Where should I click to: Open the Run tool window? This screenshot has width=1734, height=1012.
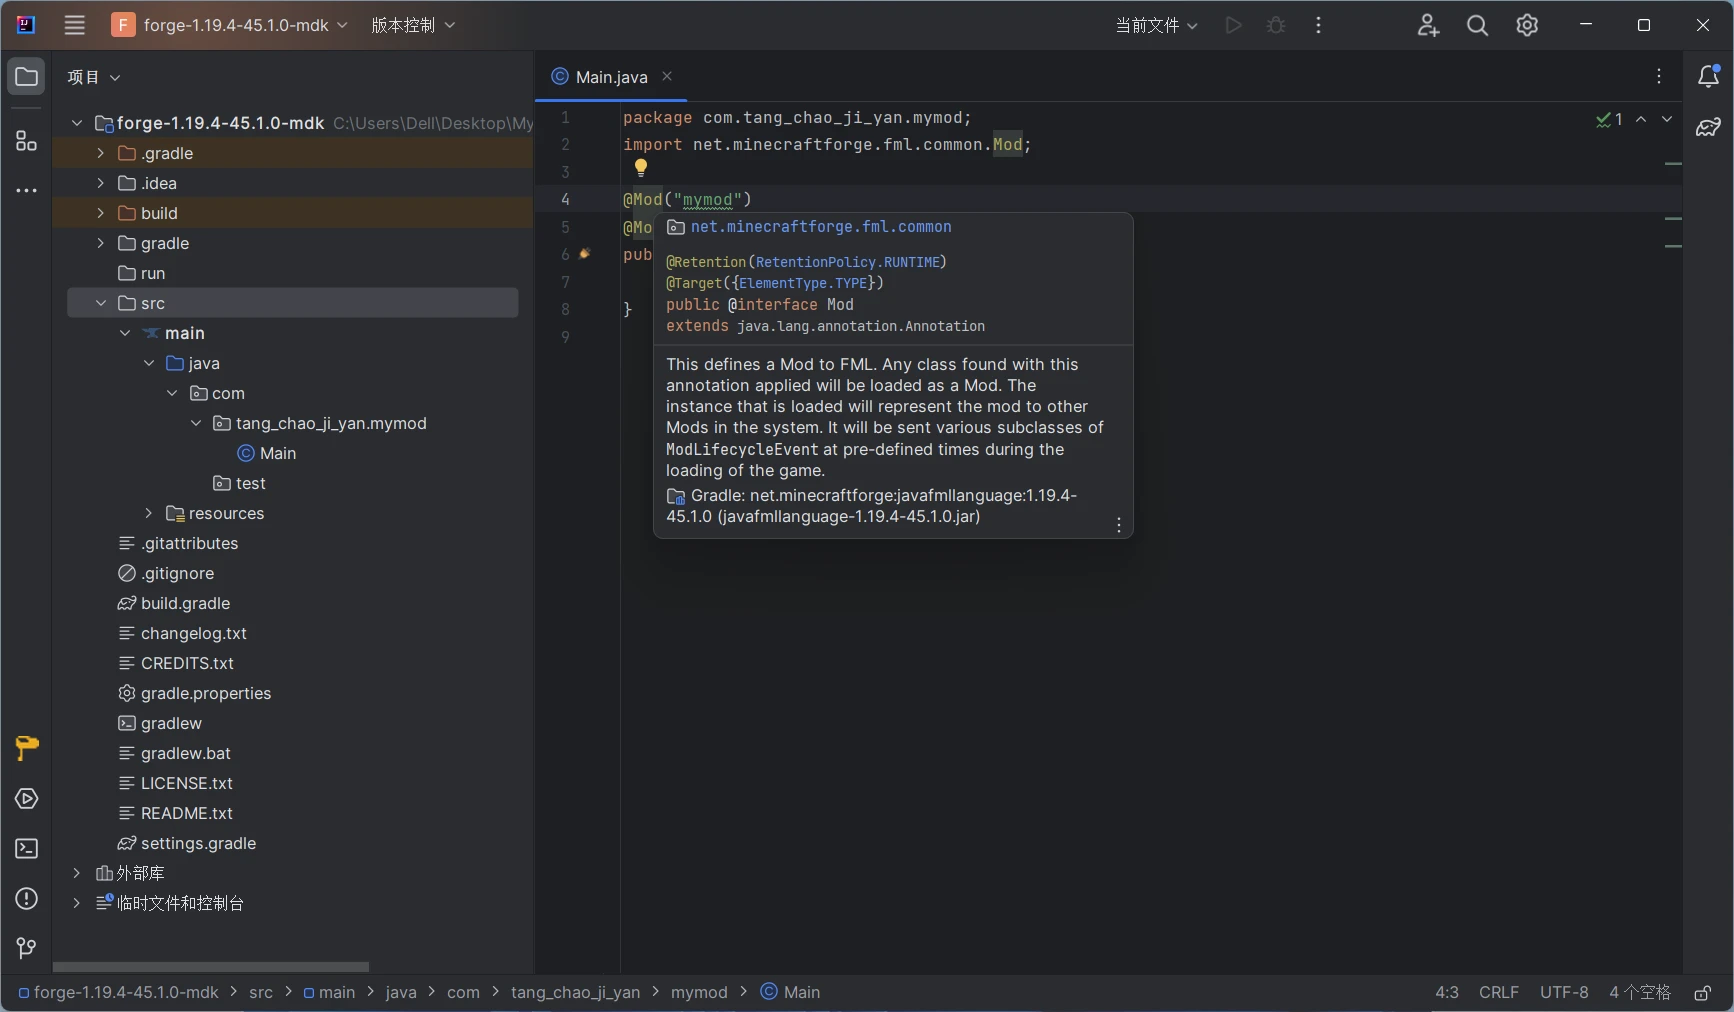coord(25,798)
